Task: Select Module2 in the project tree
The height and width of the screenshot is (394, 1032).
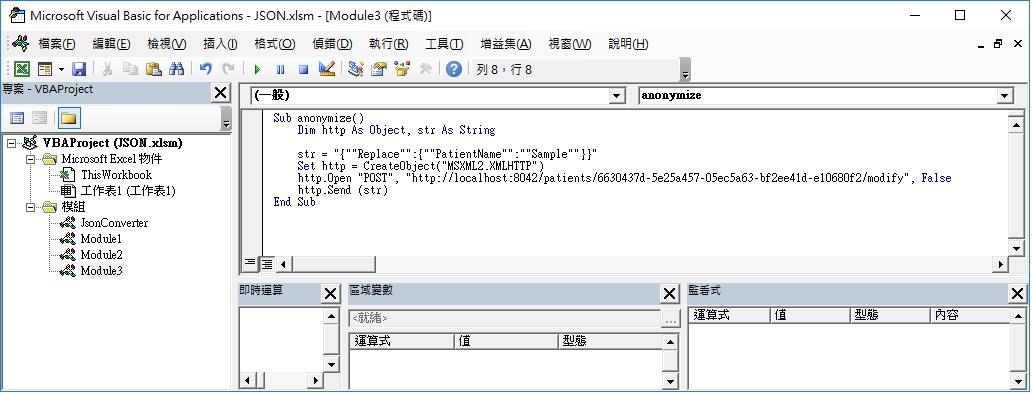Action: click(101, 255)
